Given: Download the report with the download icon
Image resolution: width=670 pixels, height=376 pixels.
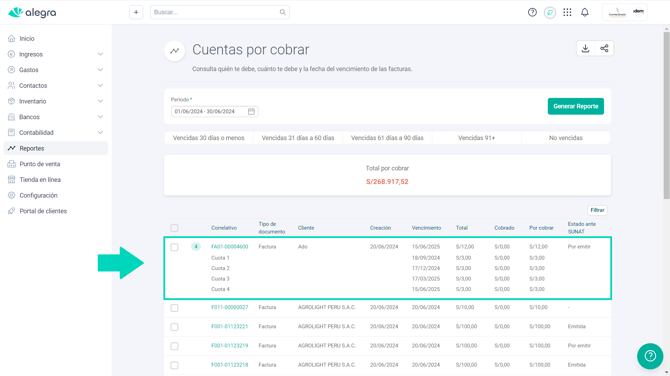Looking at the screenshot, I should click(585, 48).
